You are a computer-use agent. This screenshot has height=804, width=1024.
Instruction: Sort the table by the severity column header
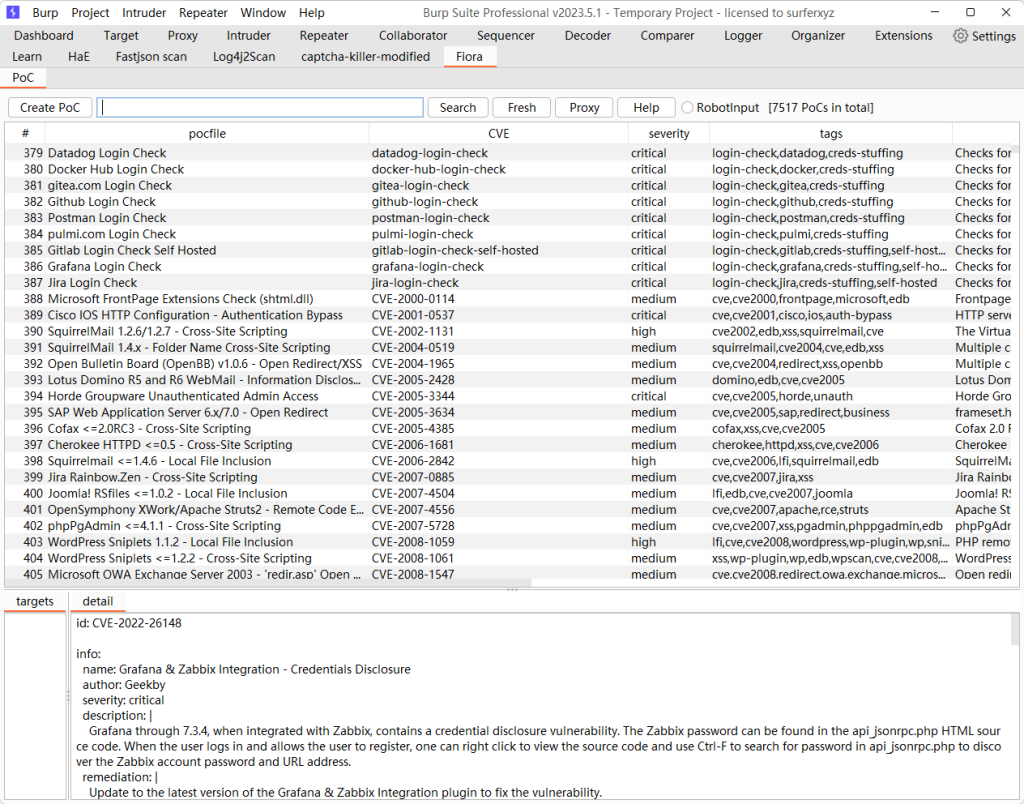(x=668, y=133)
